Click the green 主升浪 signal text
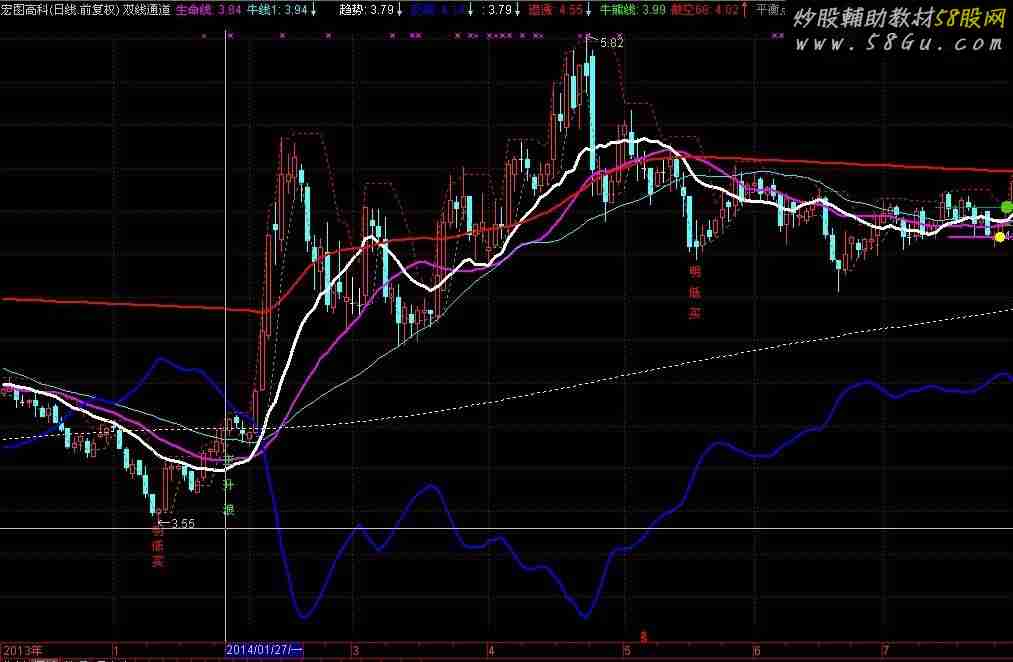Screen dimensions: 1013x662 pyautogui.click(x=228, y=486)
